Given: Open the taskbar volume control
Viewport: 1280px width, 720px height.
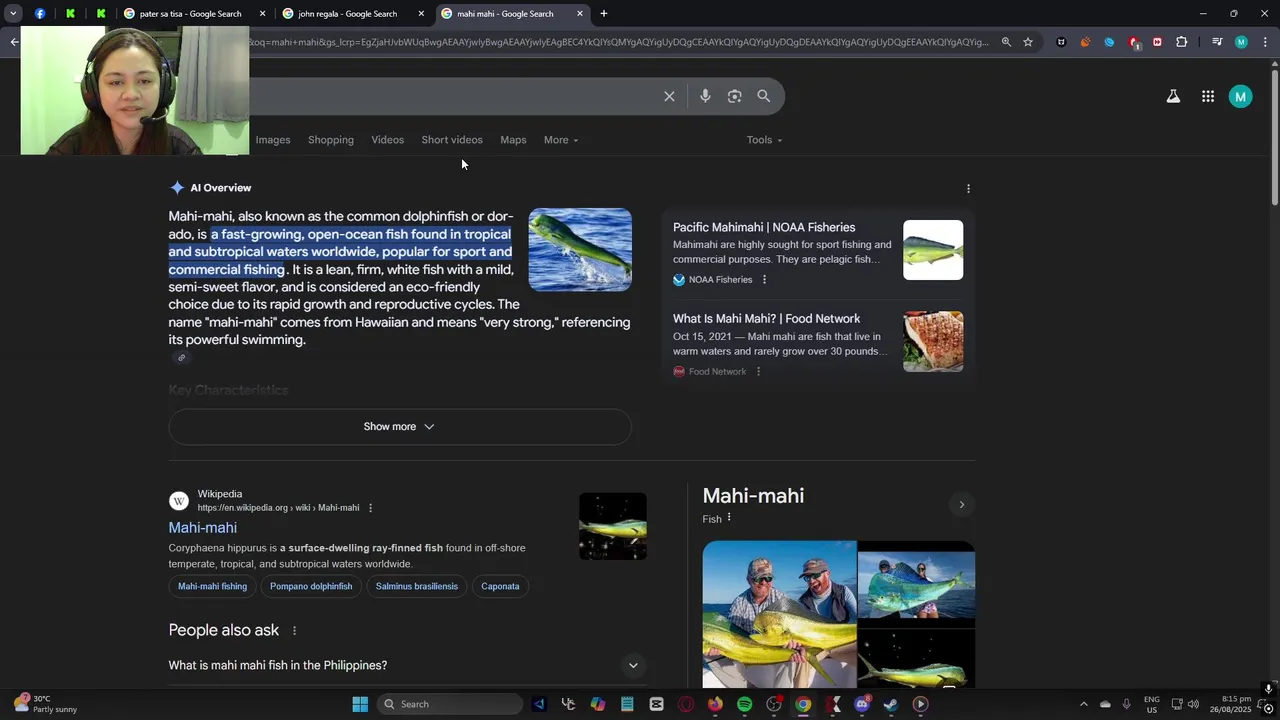Looking at the screenshot, I should [1193, 704].
